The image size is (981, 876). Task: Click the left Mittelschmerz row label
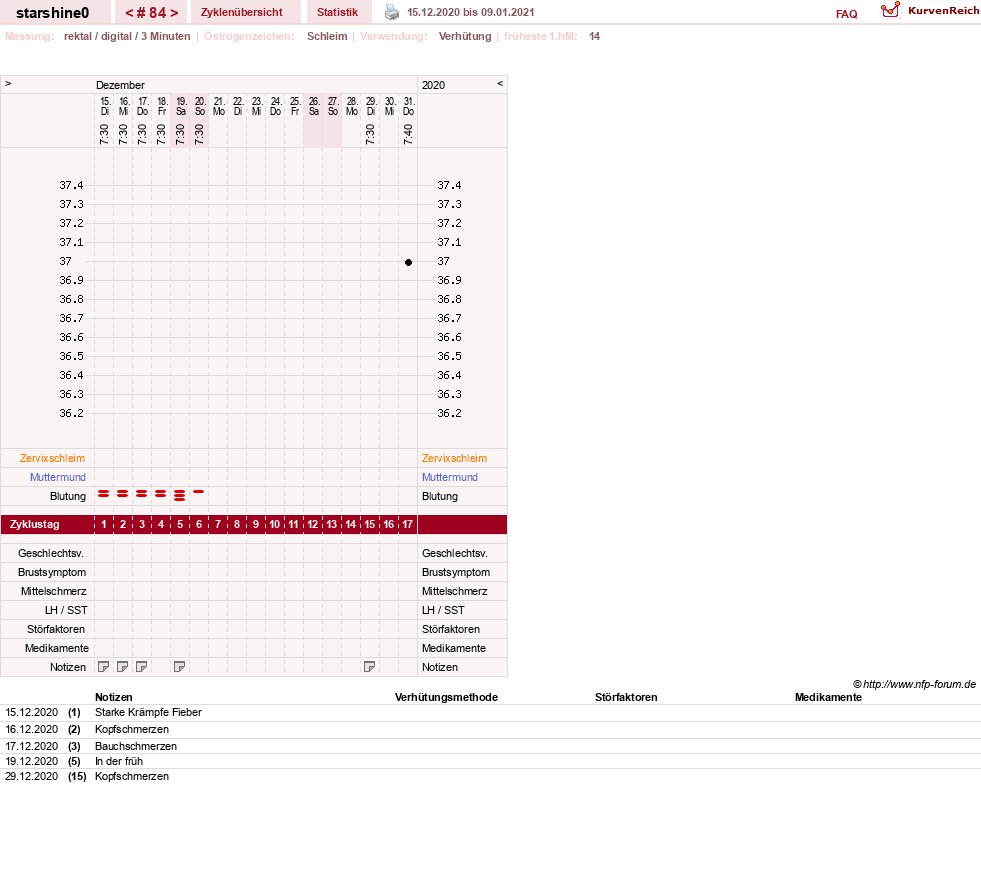click(x=54, y=591)
